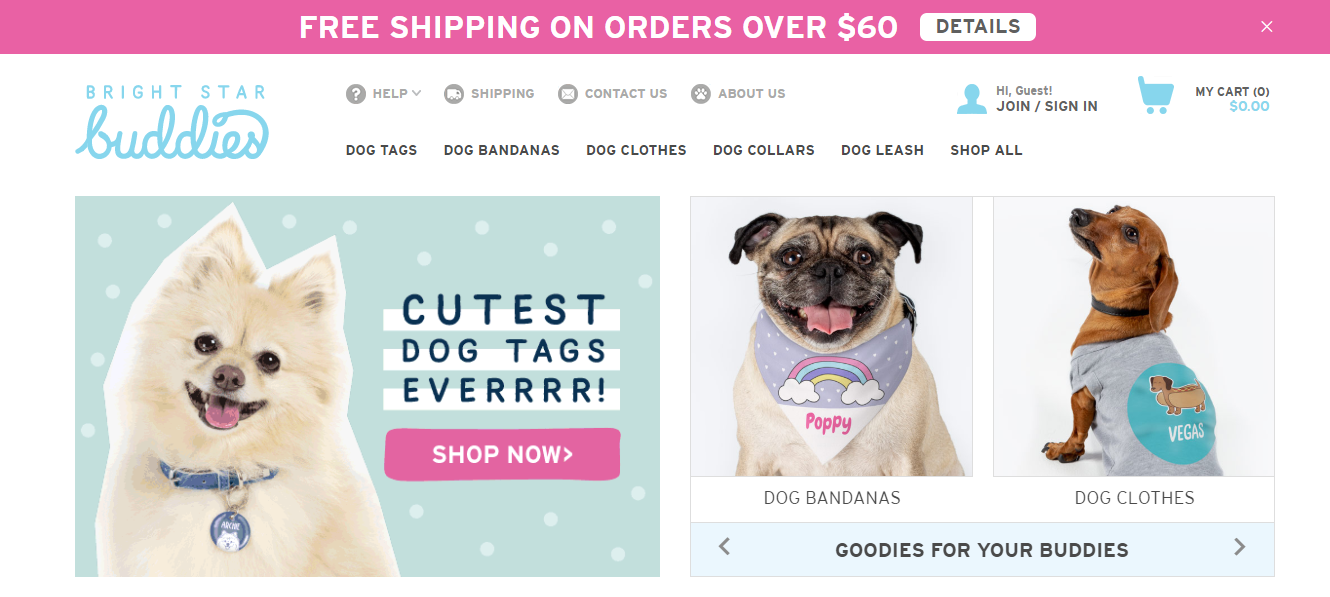Click the Shop Now button
The width and height of the screenshot is (1330, 597).
click(502, 455)
